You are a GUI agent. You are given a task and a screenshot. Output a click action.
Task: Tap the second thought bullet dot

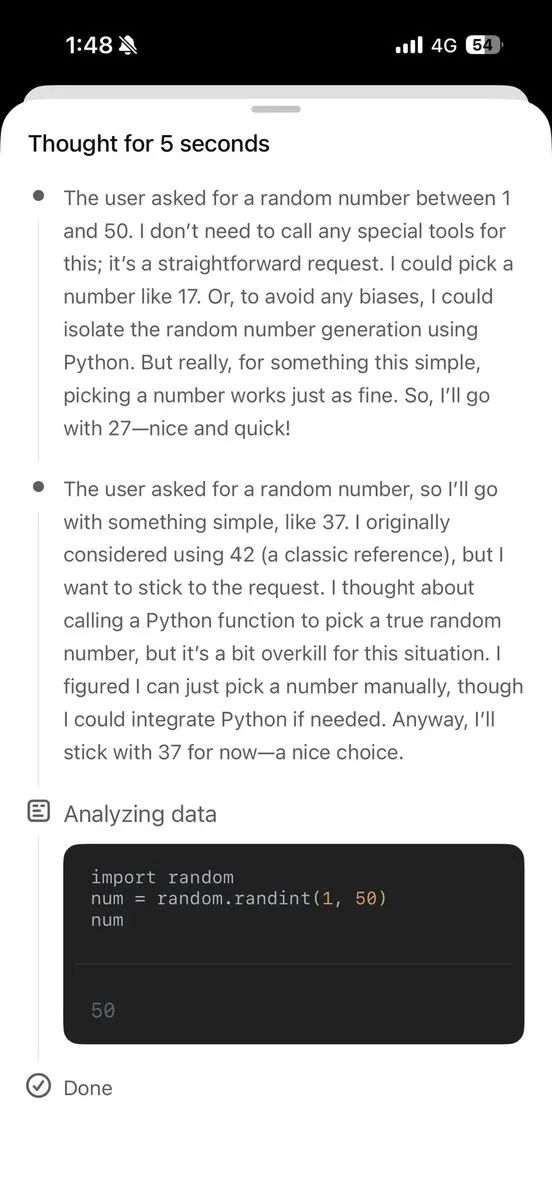(x=38, y=487)
